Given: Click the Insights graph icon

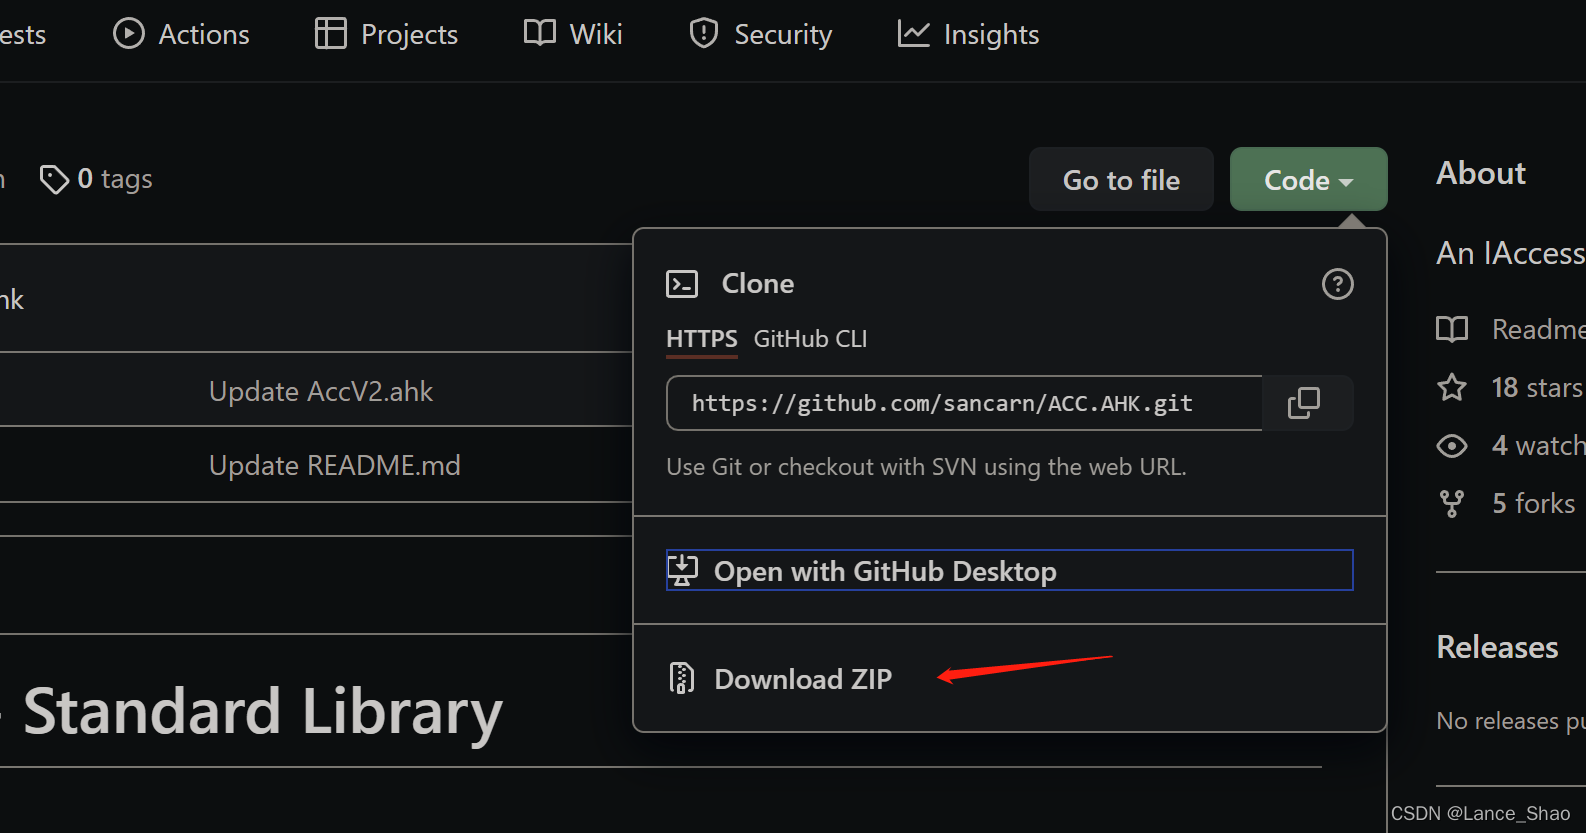Looking at the screenshot, I should coord(914,34).
